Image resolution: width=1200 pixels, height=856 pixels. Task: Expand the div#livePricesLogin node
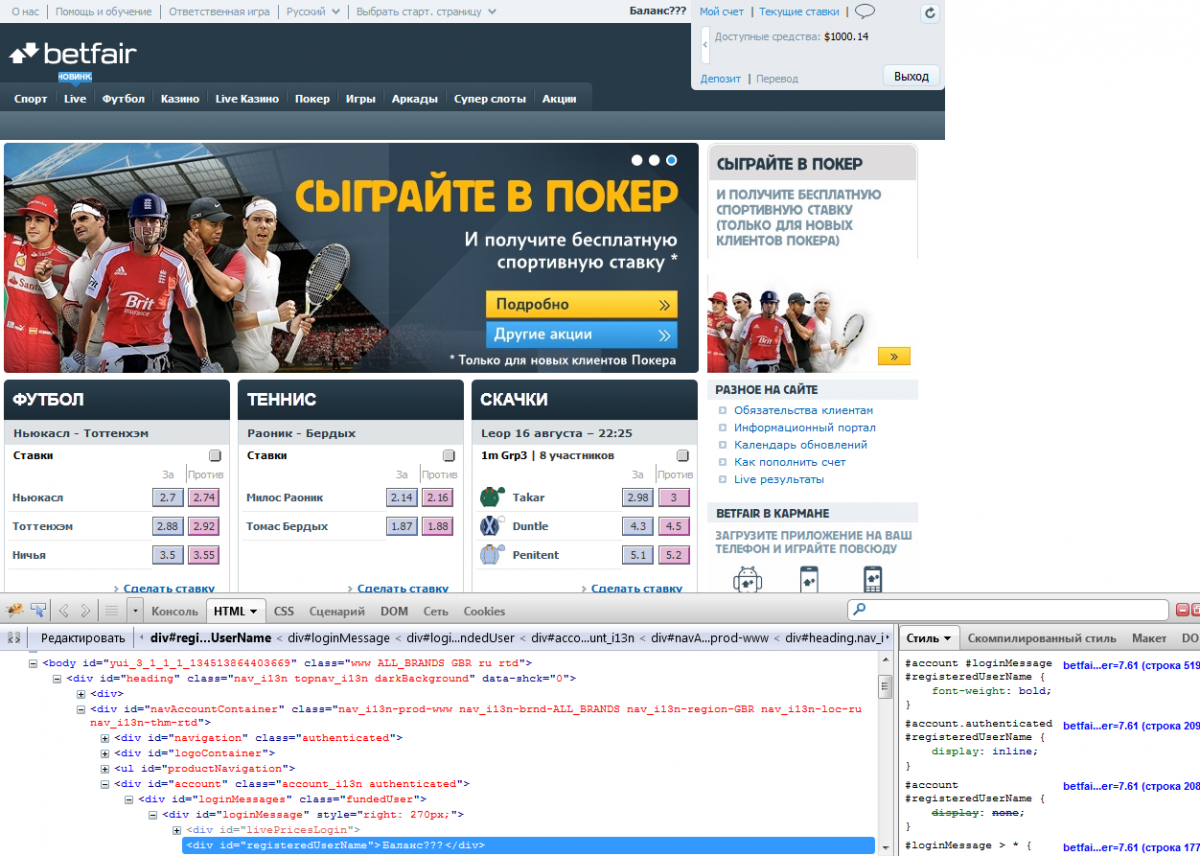pos(177,830)
